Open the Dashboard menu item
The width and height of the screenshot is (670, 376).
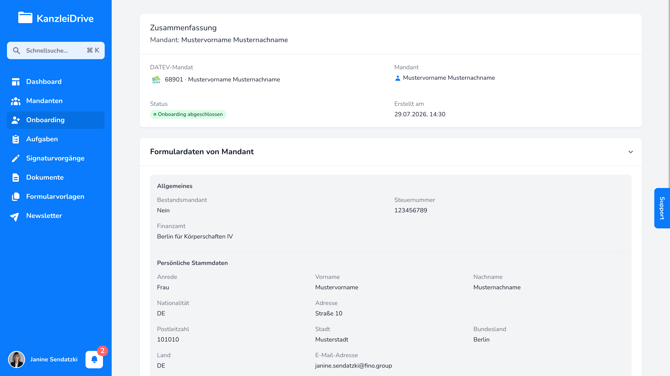56,82
